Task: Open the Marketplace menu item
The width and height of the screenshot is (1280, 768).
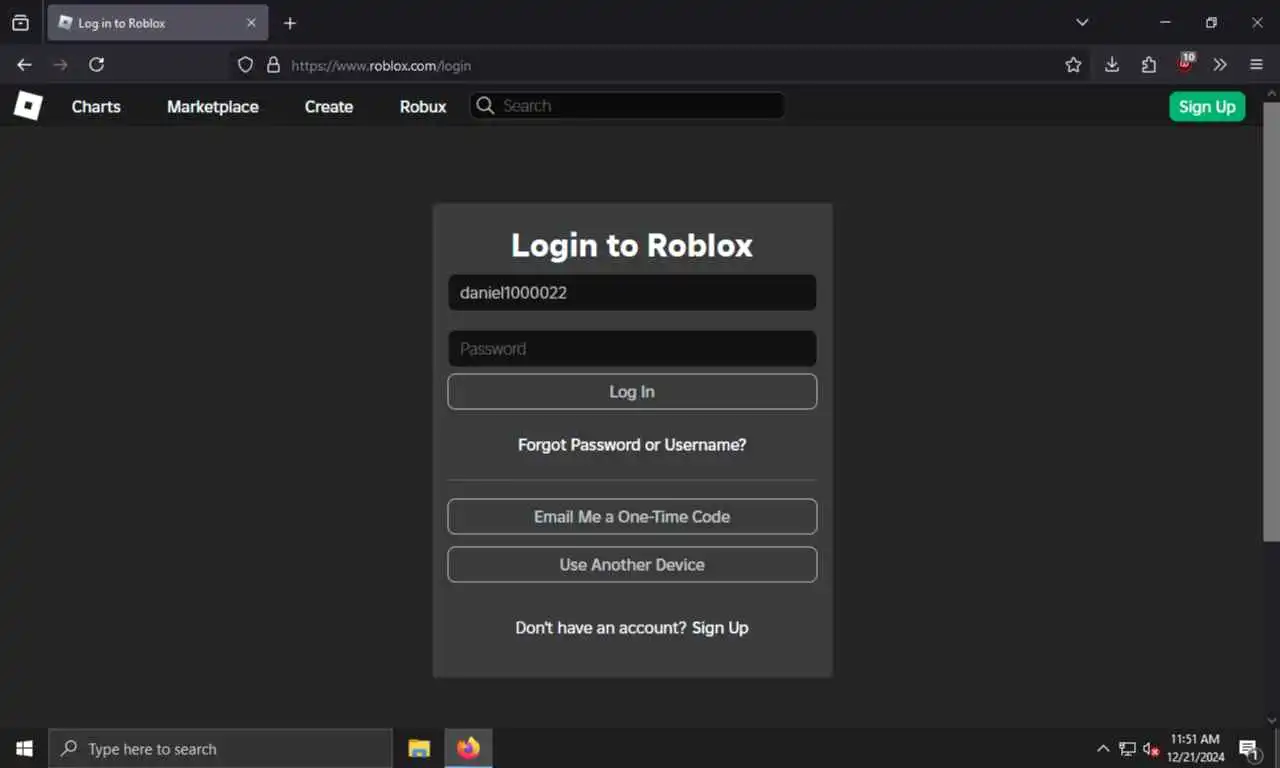Action: [213, 106]
